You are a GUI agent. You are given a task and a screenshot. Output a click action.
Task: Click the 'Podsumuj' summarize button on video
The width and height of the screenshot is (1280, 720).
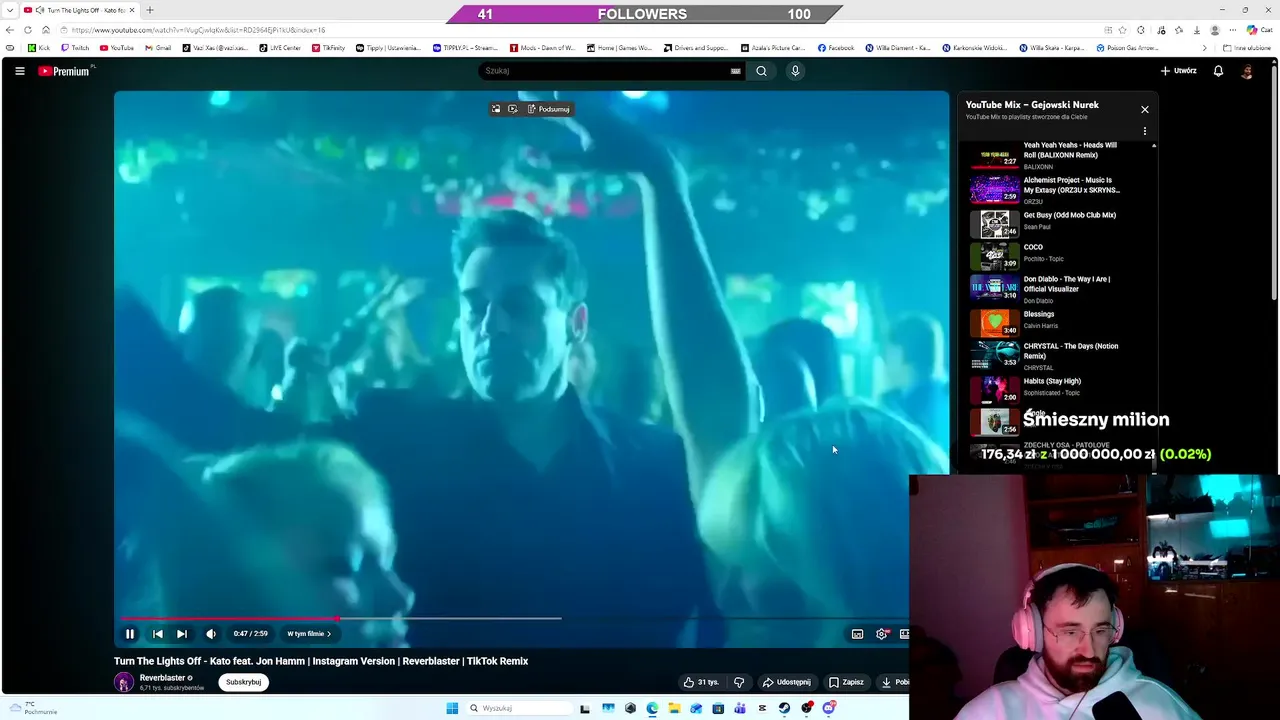549,109
